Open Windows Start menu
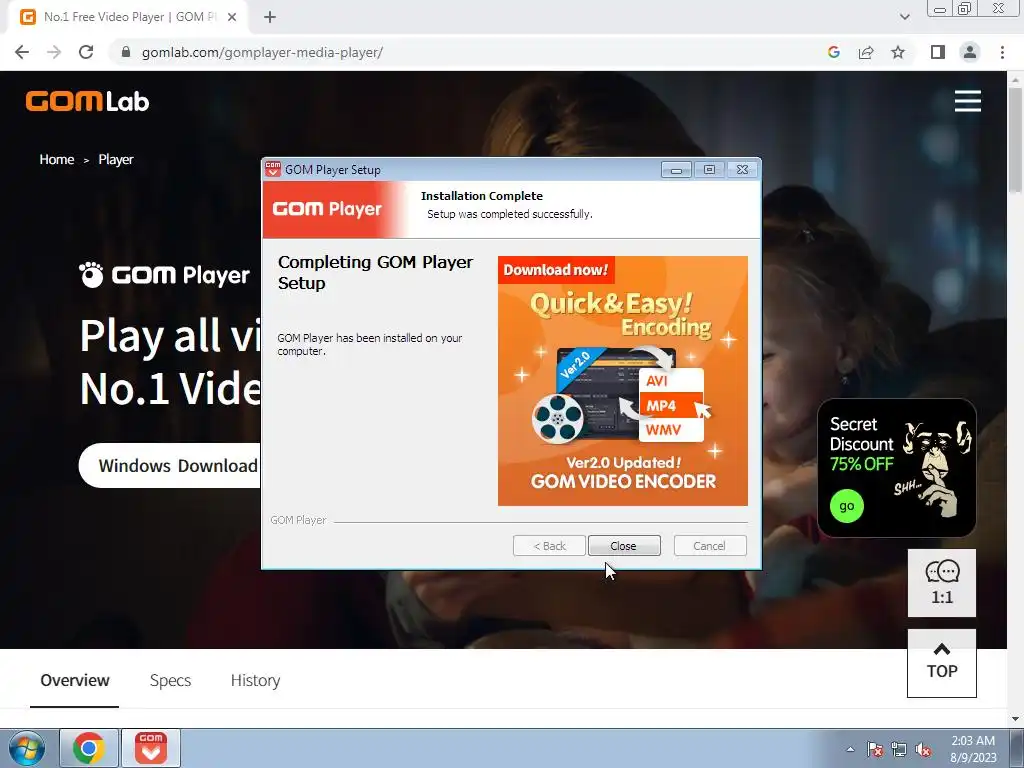1024x768 pixels. 26,748
